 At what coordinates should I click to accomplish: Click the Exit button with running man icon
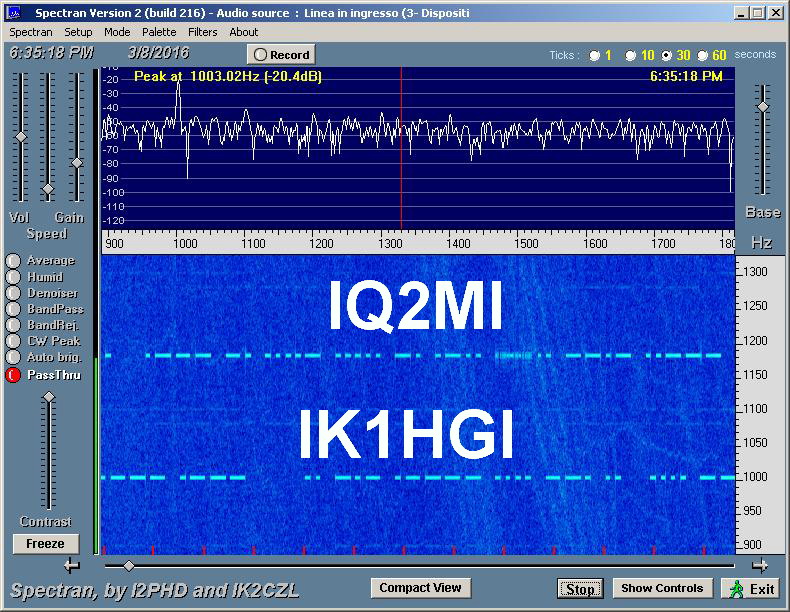[x=752, y=588]
